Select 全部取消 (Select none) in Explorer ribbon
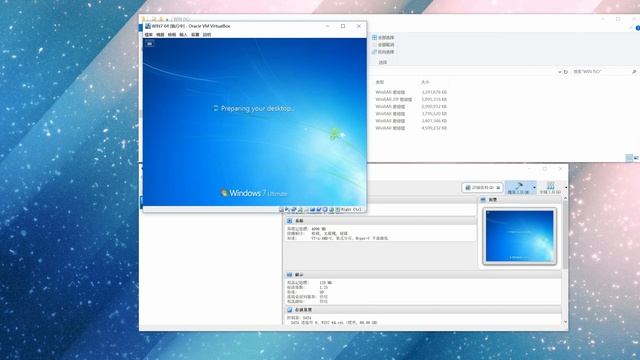The height and width of the screenshot is (360, 640). (383, 45)
